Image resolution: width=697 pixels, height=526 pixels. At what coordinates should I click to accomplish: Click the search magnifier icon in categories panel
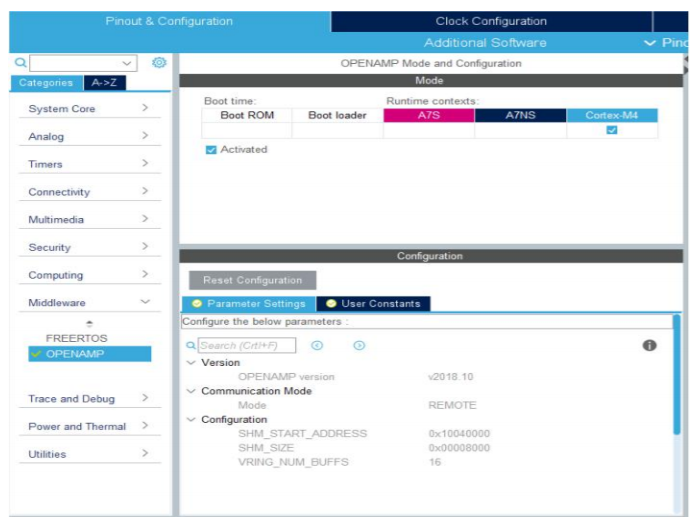point(20,62)
